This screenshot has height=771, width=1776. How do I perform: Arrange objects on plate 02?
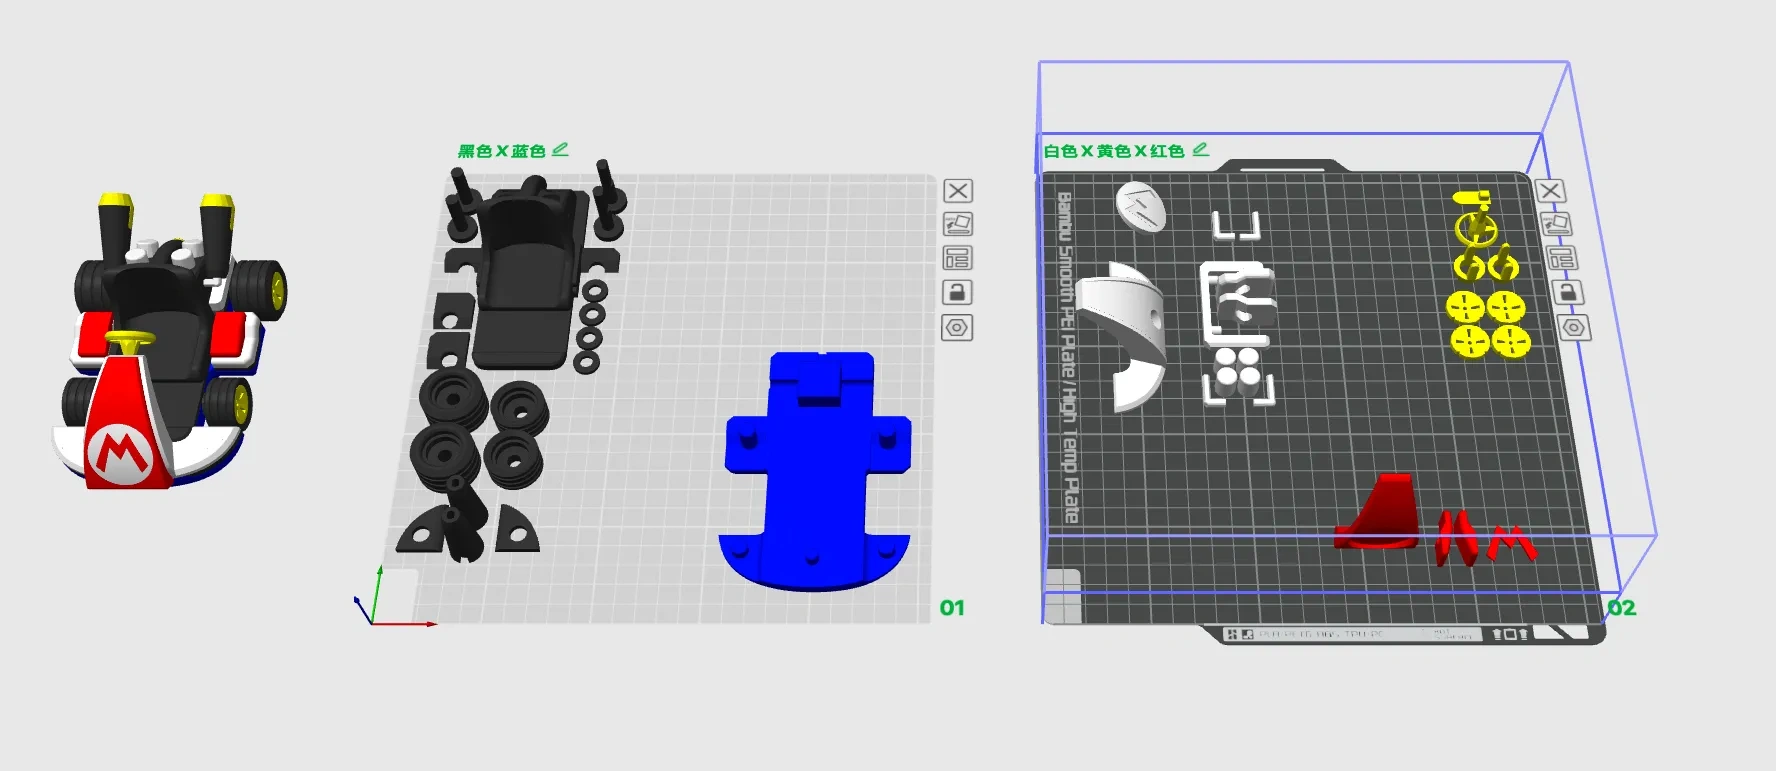point(1562,258)
